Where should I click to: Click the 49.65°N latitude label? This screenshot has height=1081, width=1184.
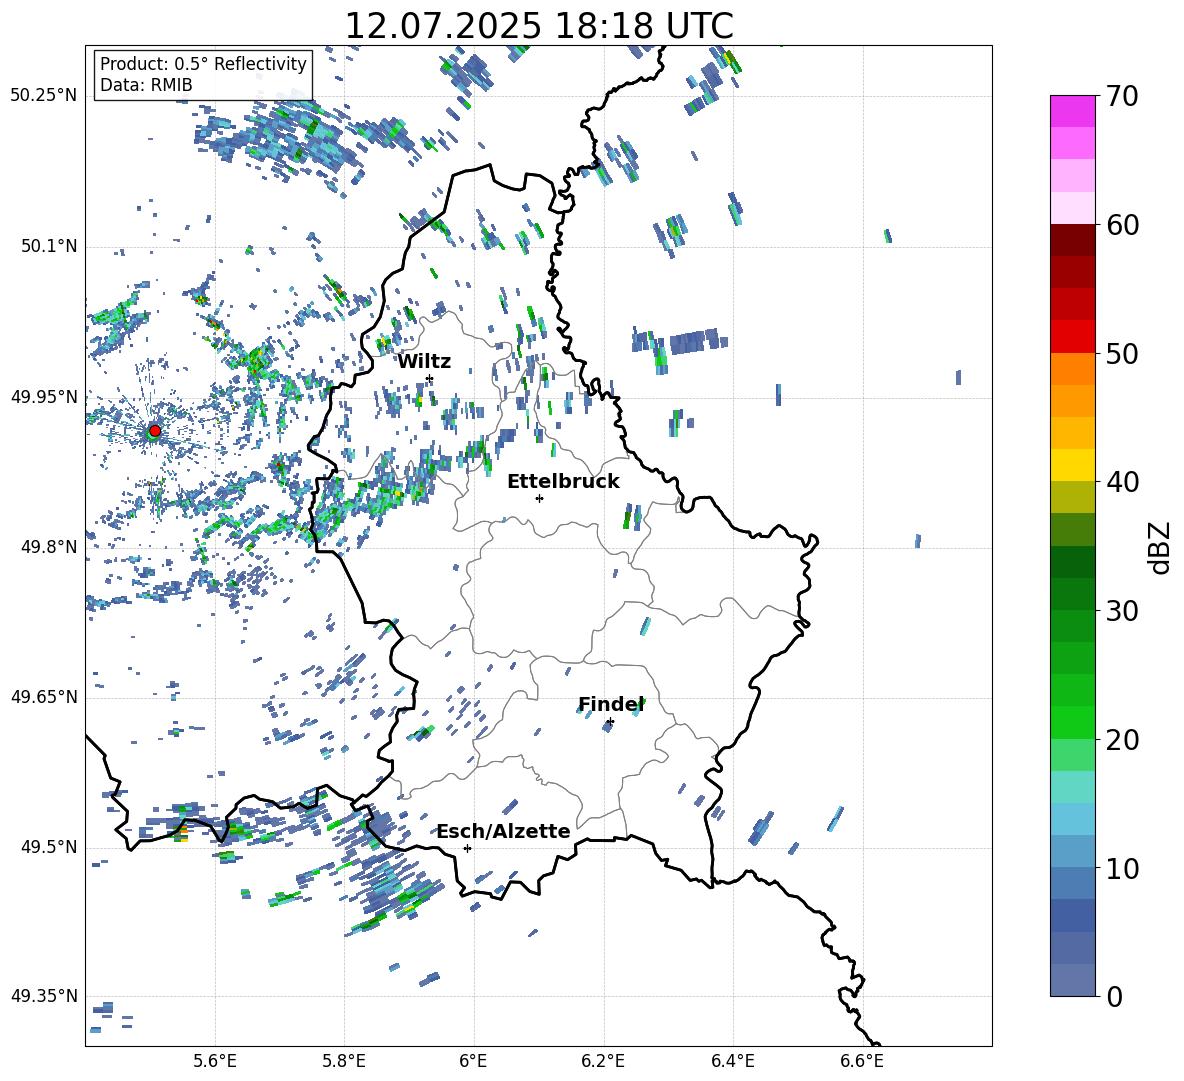pyautogui.click(x=44, y=697)
